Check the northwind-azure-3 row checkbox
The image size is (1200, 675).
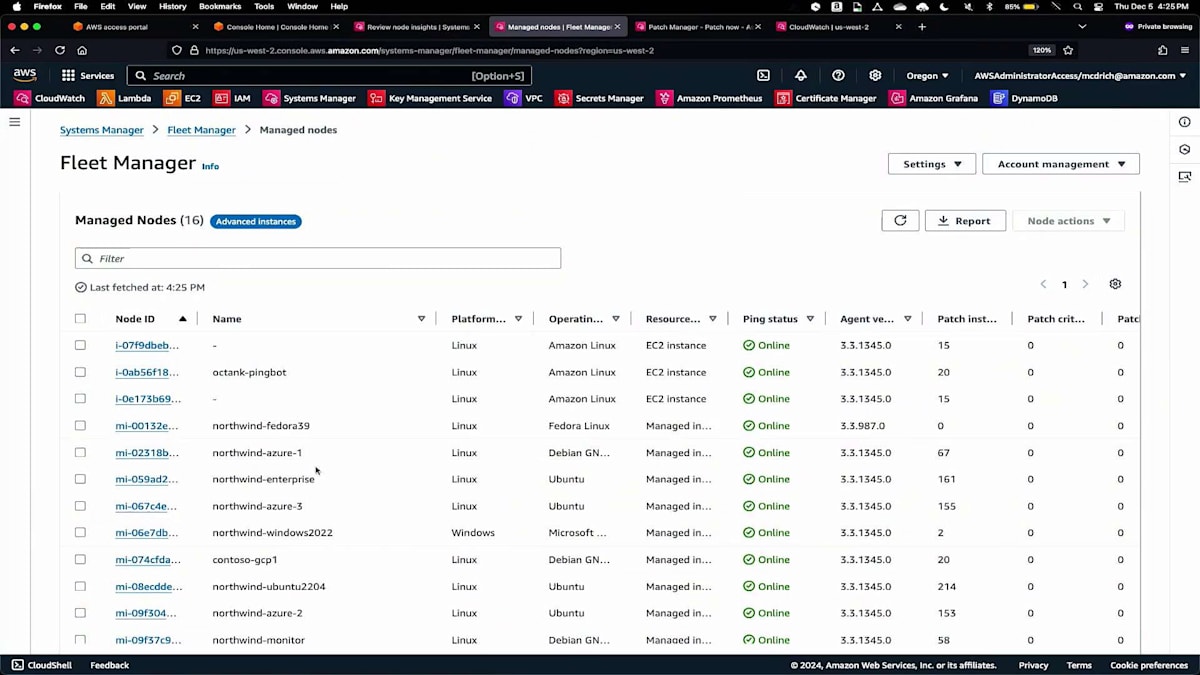(x=80, y=506)
